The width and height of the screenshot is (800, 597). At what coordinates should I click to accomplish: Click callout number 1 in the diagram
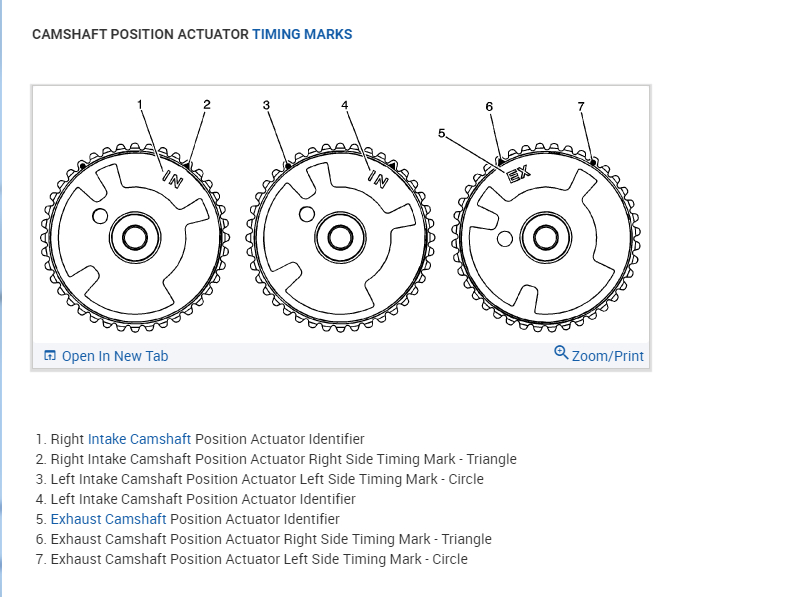[x=140, y=104]
